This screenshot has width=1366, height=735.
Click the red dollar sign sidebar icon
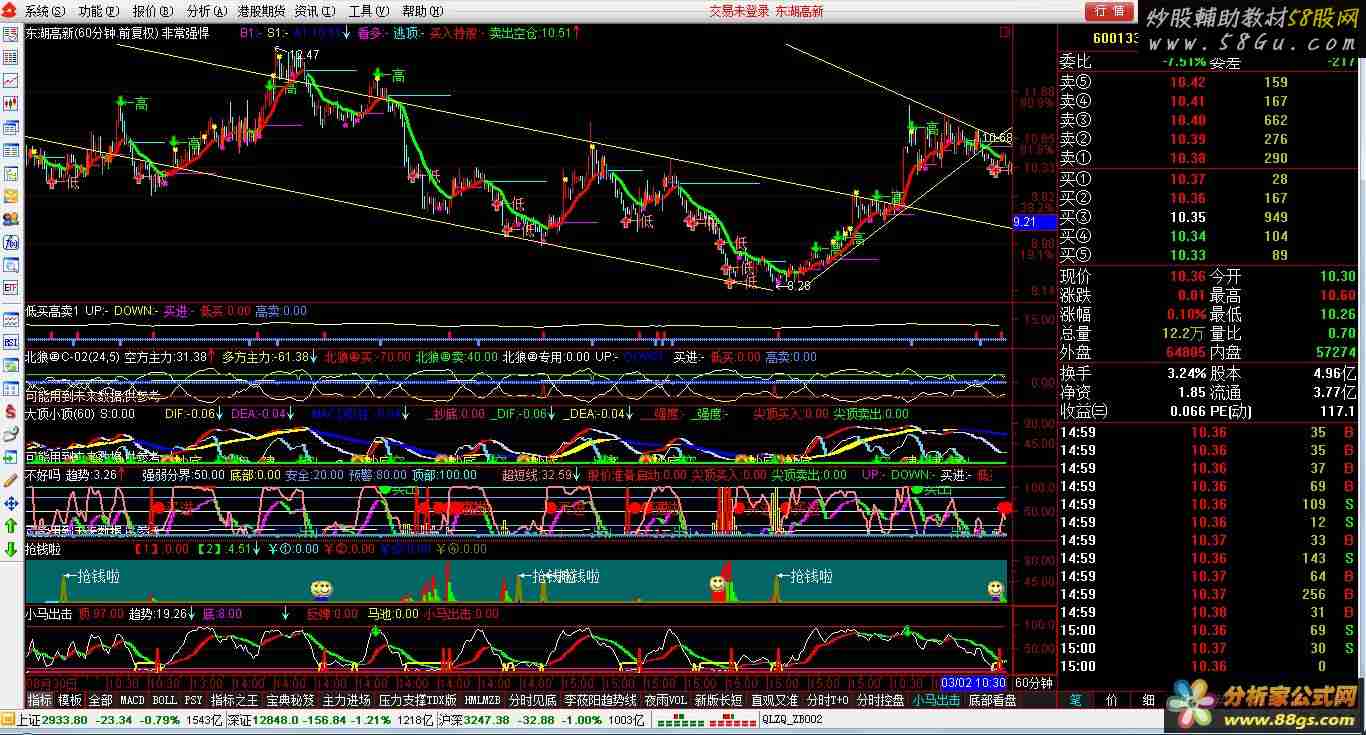click(x=11, y=412)
